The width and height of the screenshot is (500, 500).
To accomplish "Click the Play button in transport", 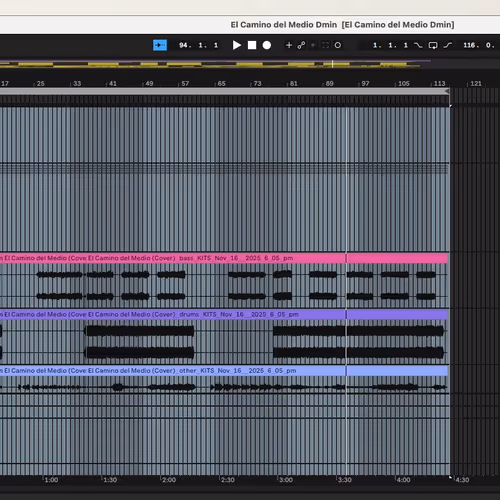I will click(237, 45).
